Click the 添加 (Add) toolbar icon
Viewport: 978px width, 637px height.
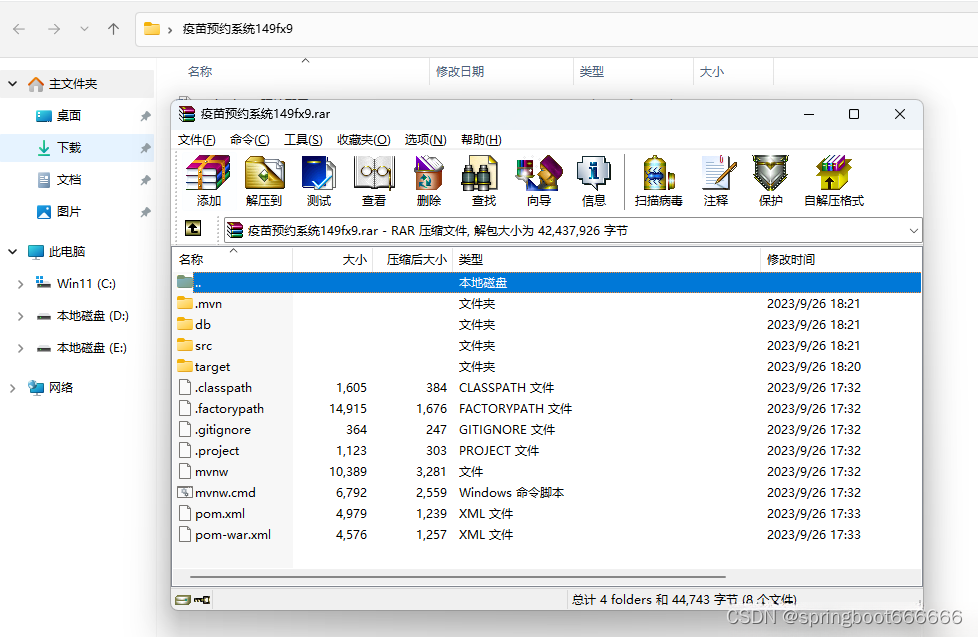pos(208,172)
